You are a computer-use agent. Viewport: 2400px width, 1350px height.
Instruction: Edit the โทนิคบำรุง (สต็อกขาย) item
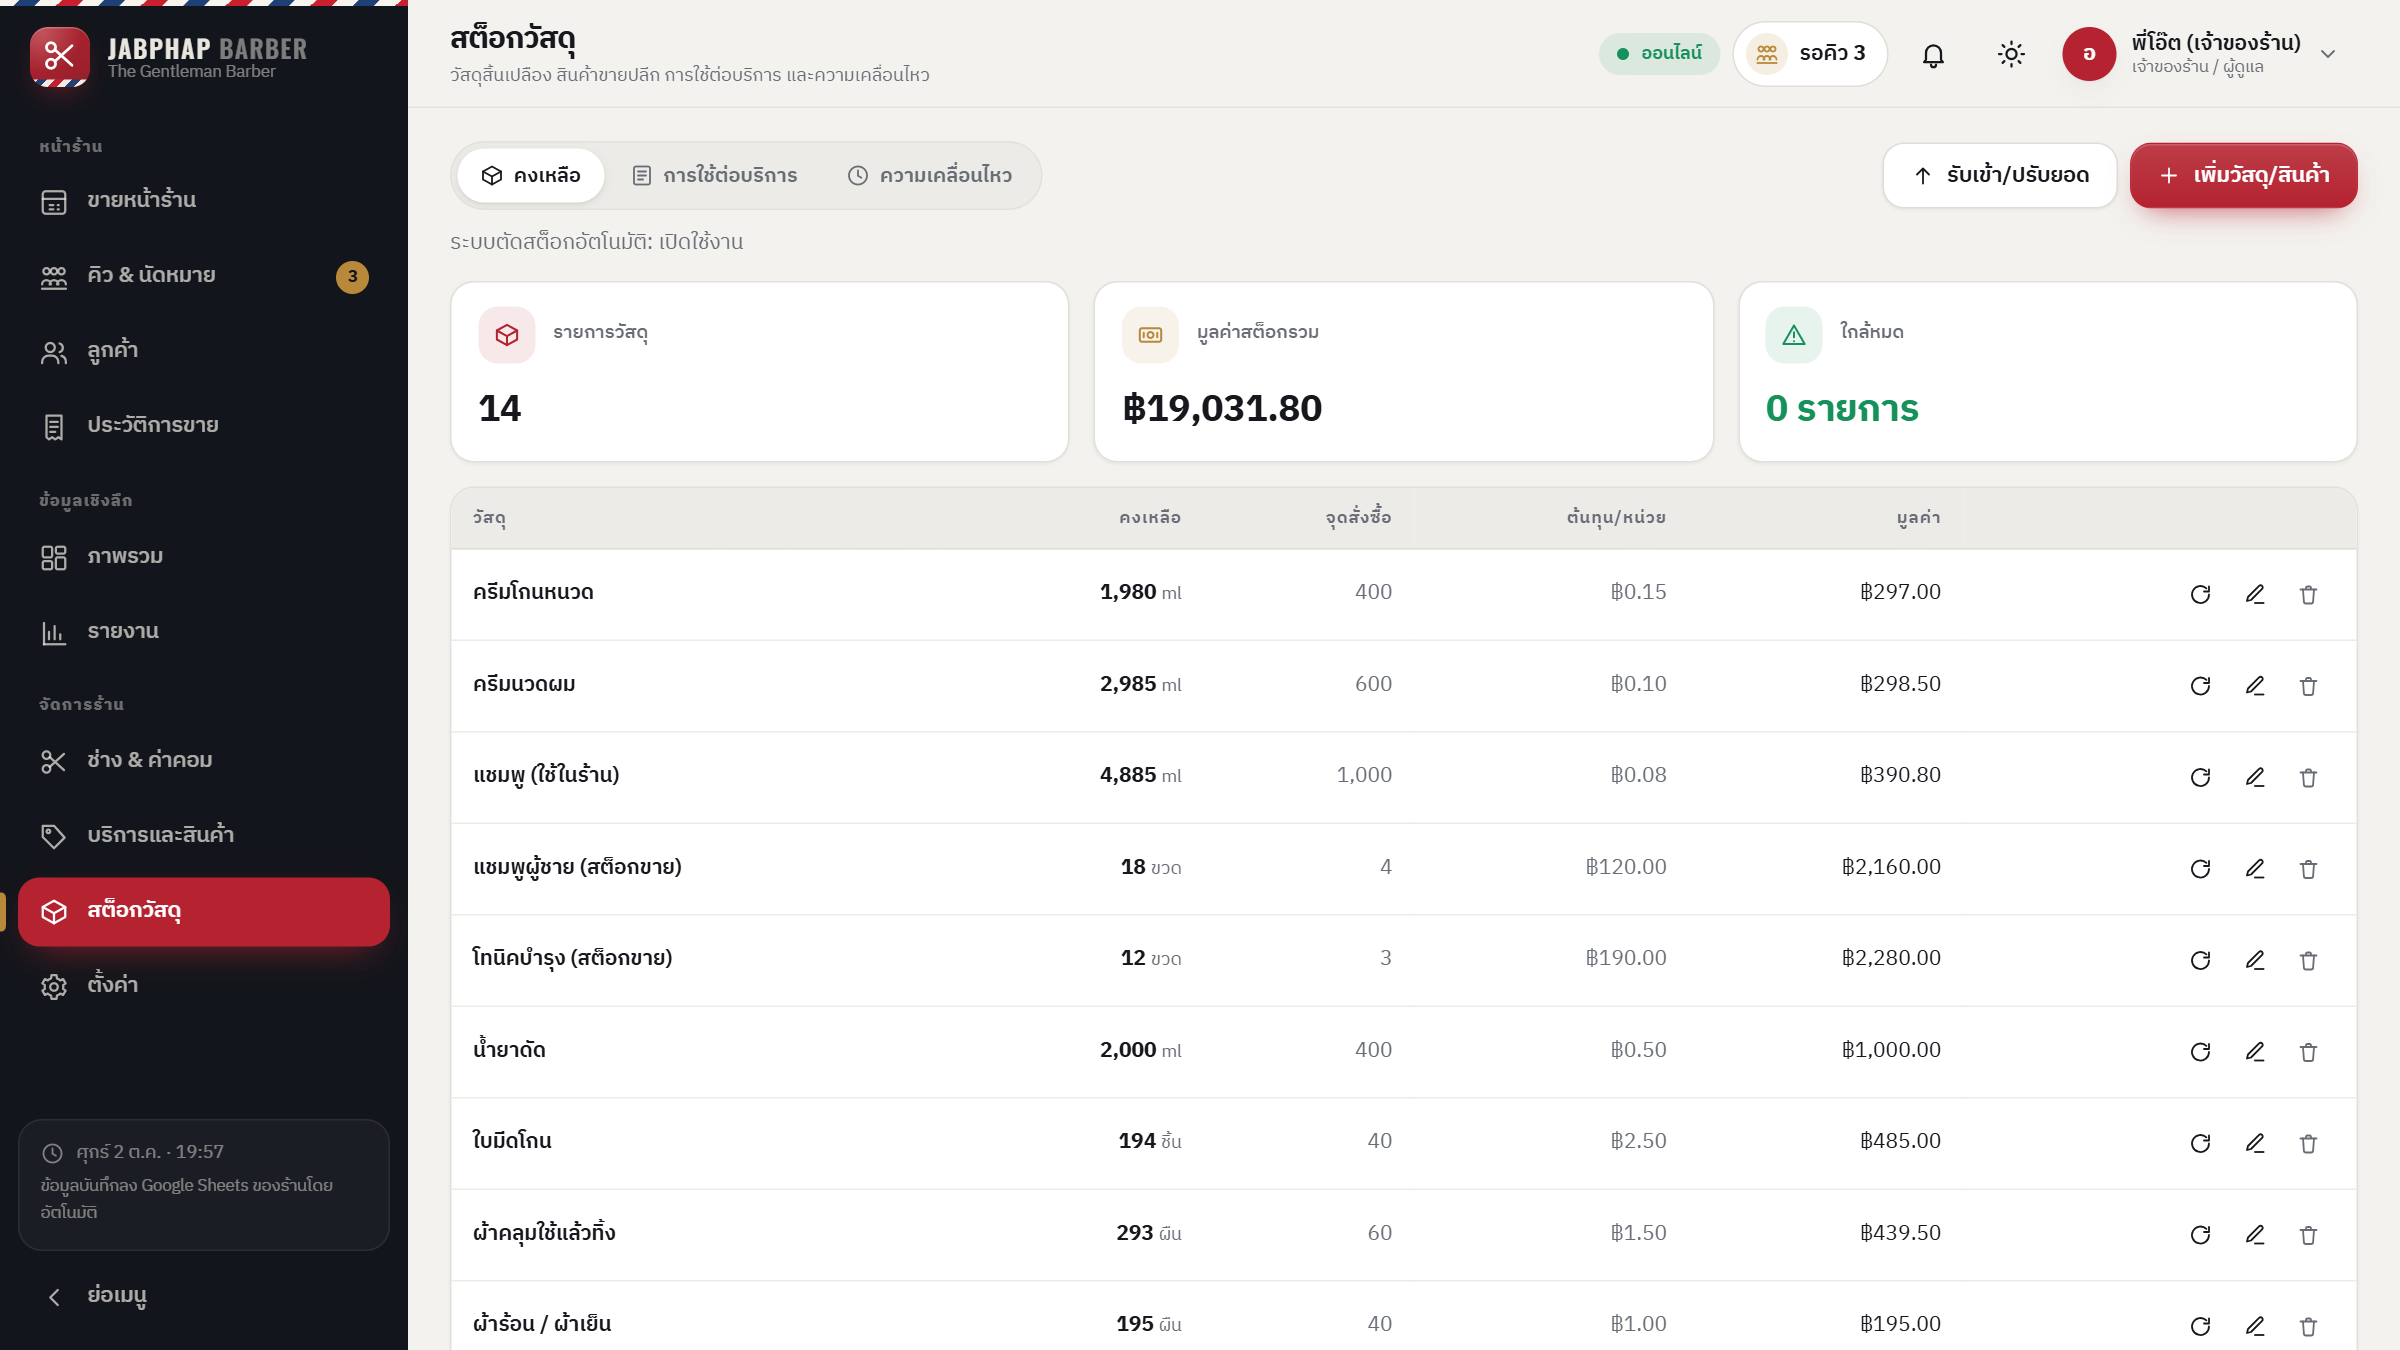pyautogui.click(x=2254, y=961)
